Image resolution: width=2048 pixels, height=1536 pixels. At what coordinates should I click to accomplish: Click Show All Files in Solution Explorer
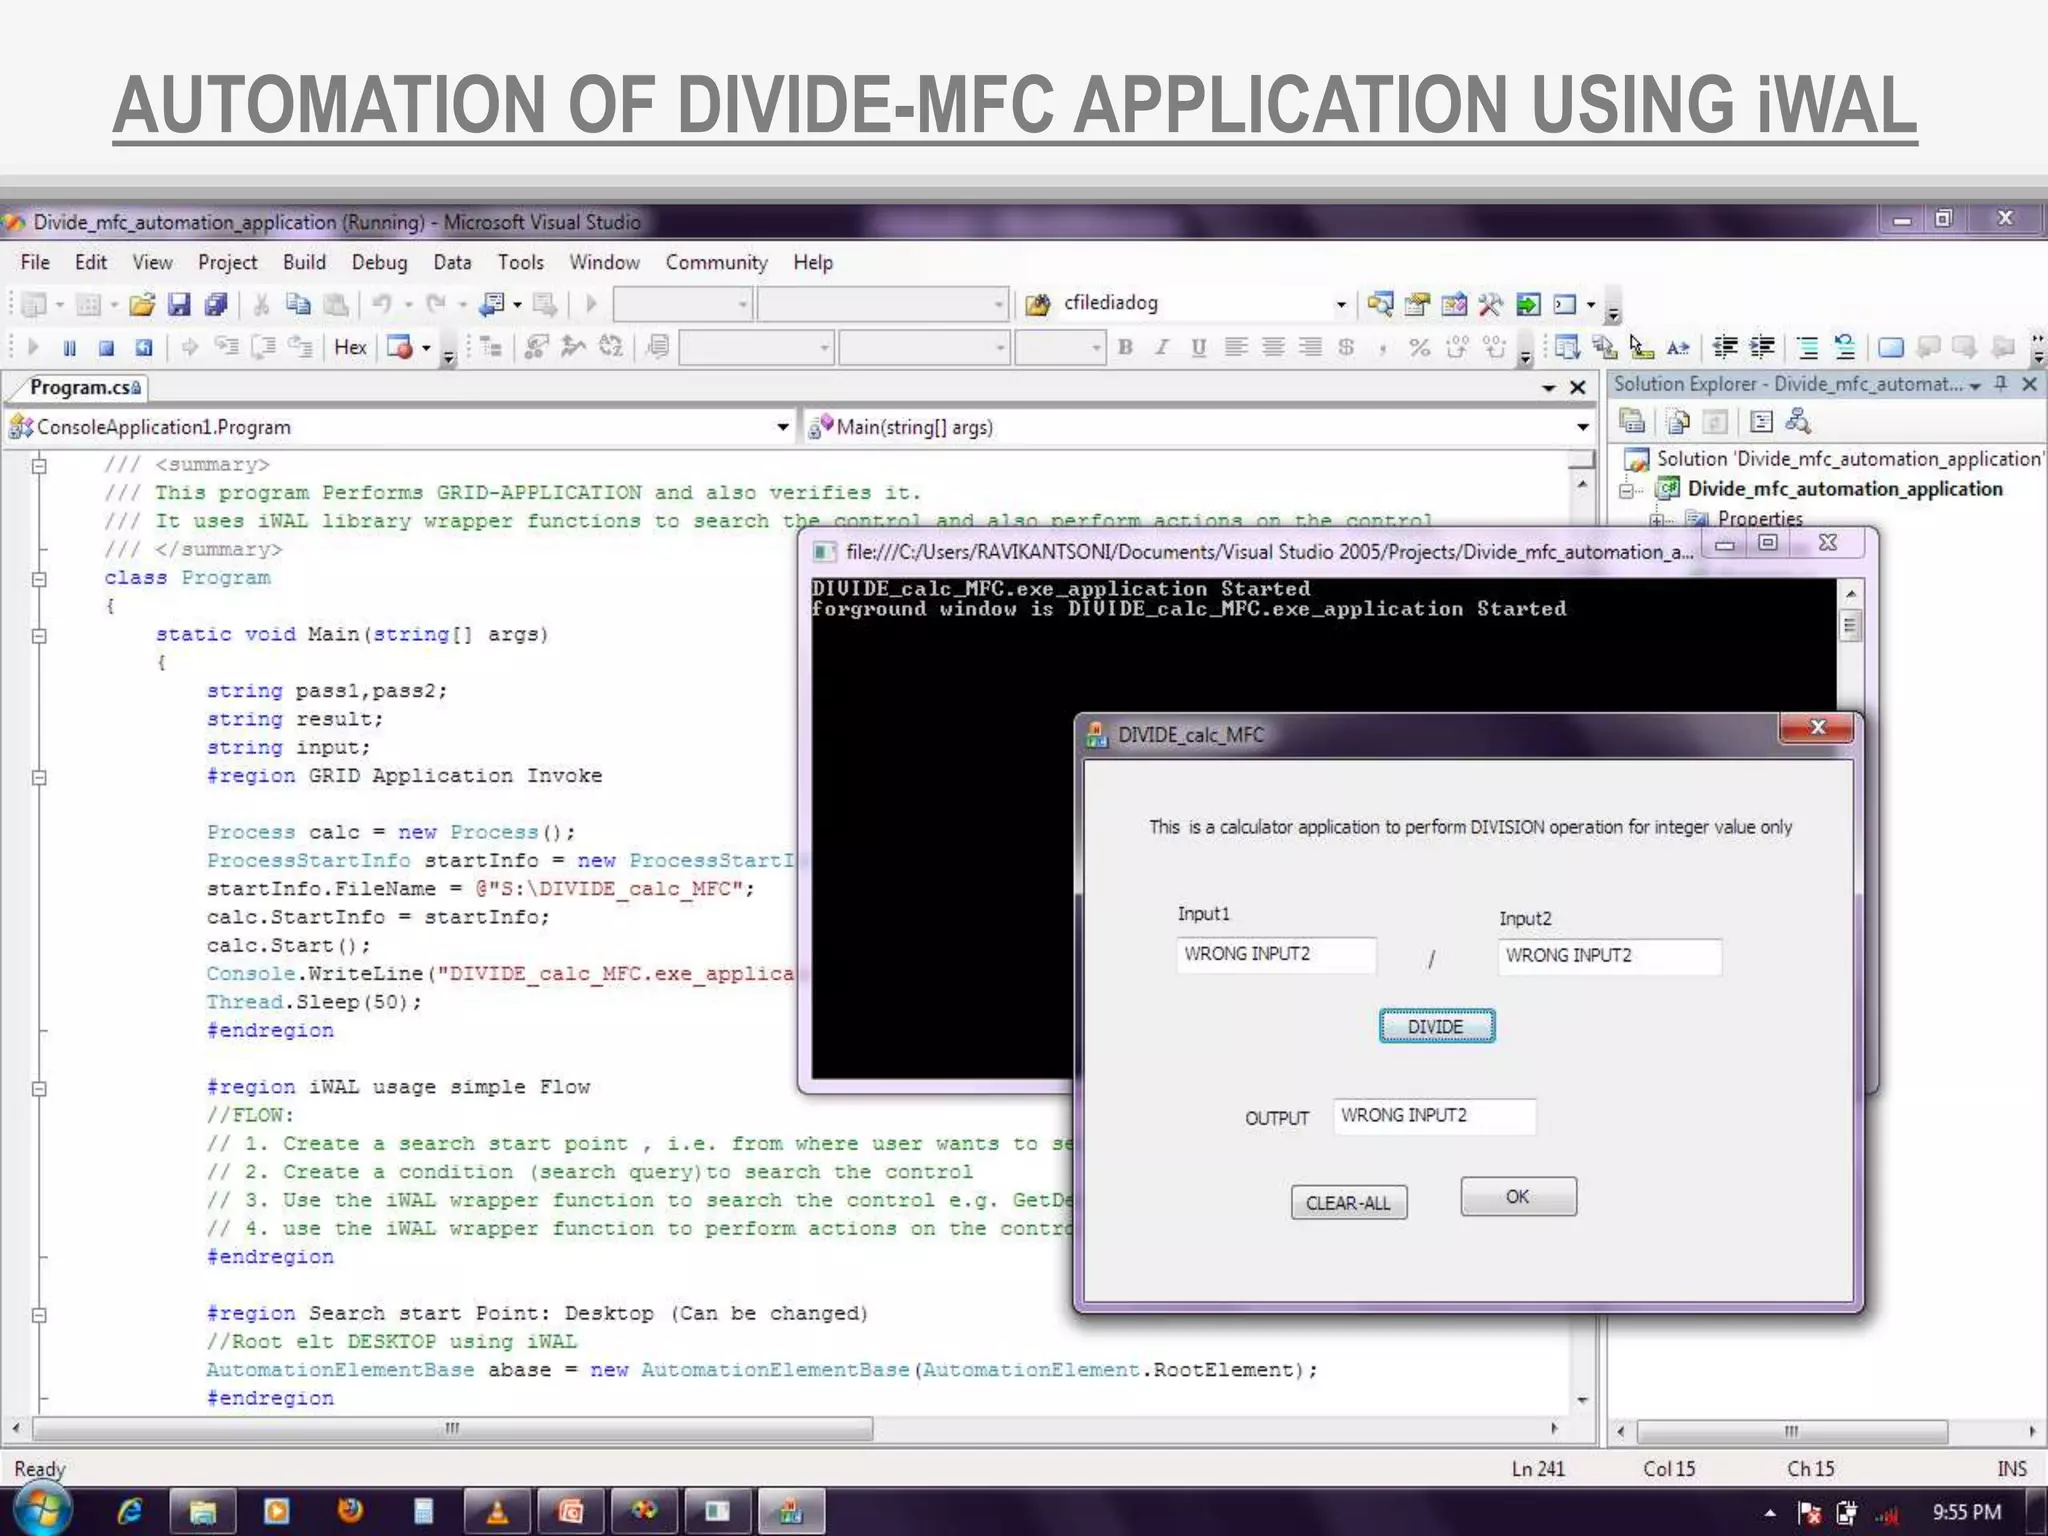pos(1678,422)
